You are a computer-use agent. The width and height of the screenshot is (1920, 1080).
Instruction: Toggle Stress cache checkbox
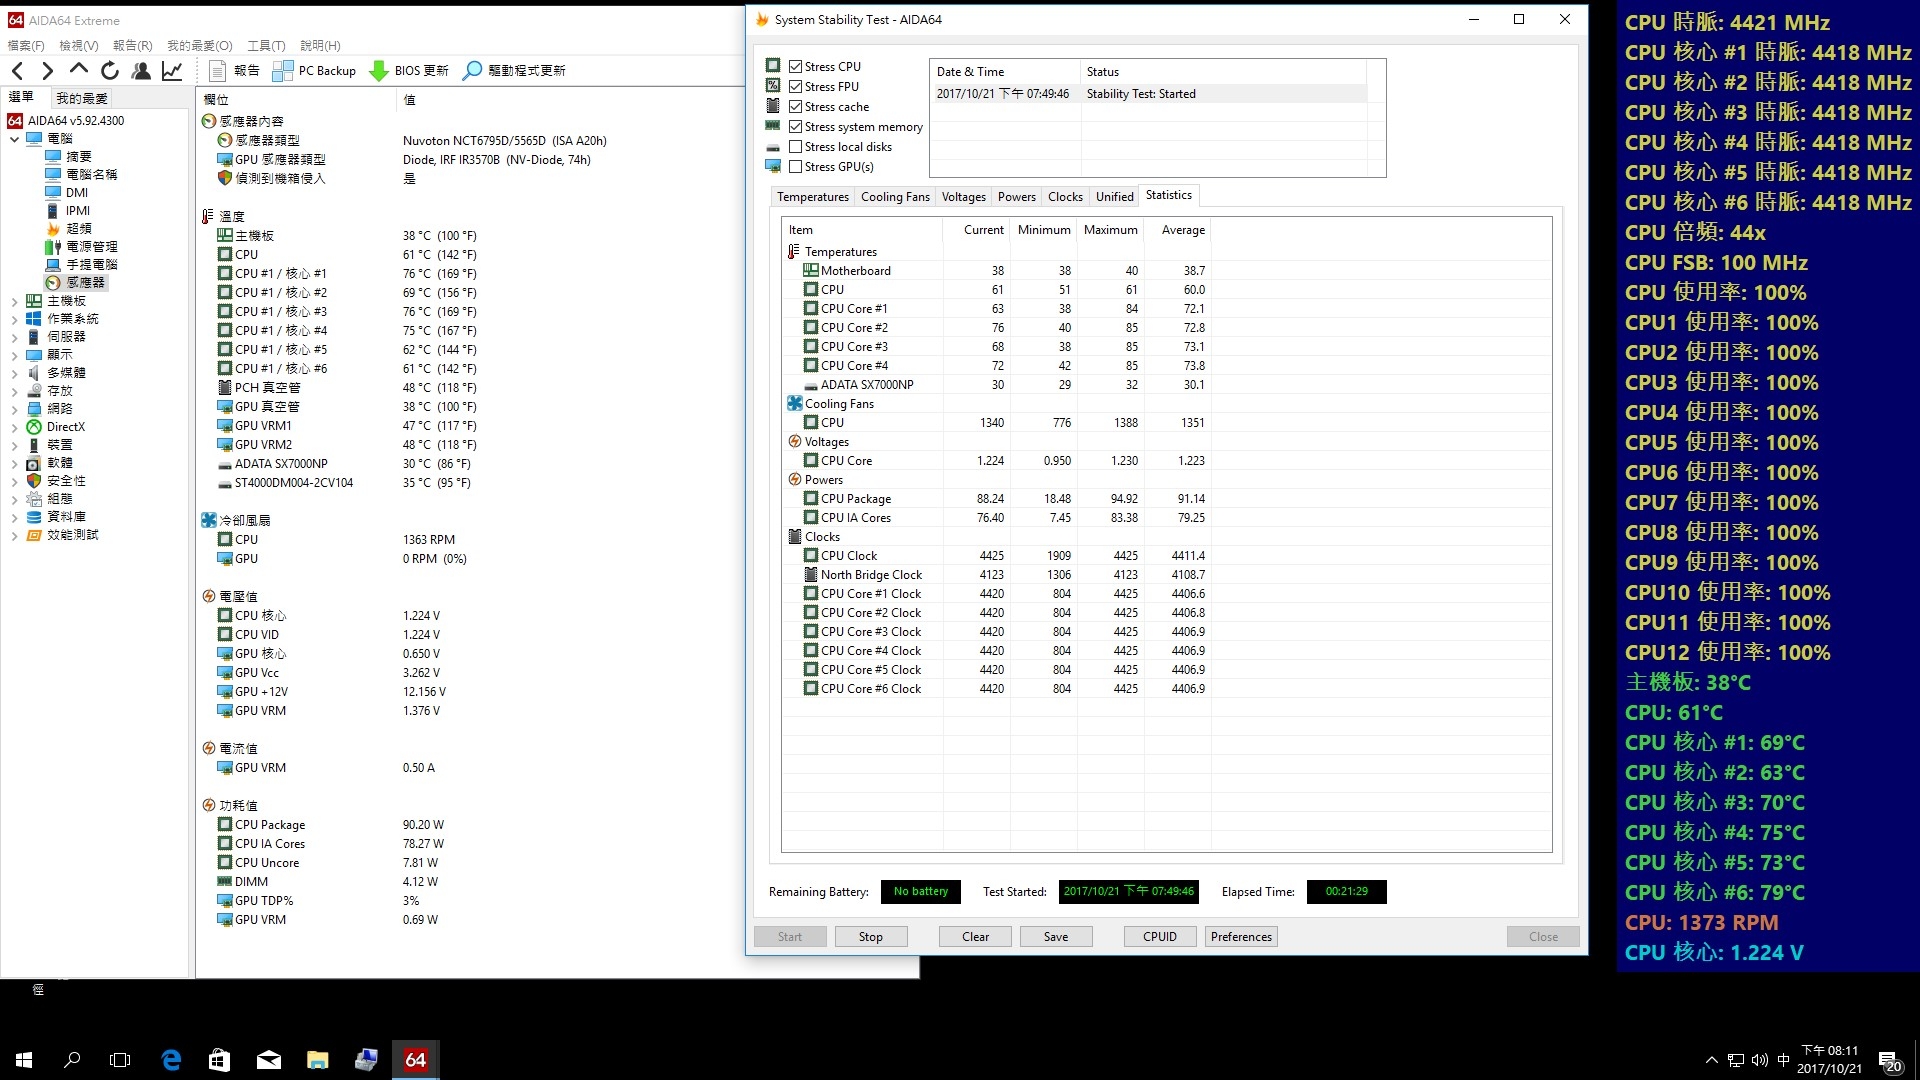796,107
